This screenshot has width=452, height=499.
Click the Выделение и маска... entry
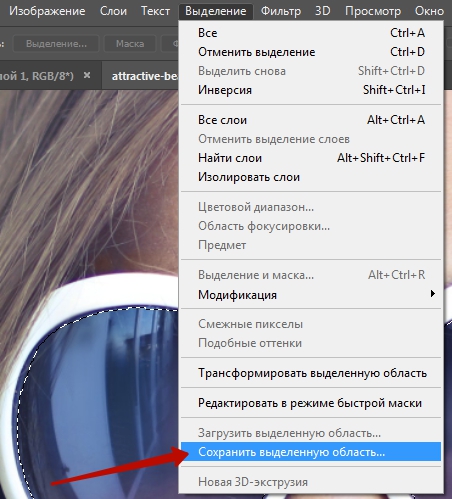(x=311, y=275)
